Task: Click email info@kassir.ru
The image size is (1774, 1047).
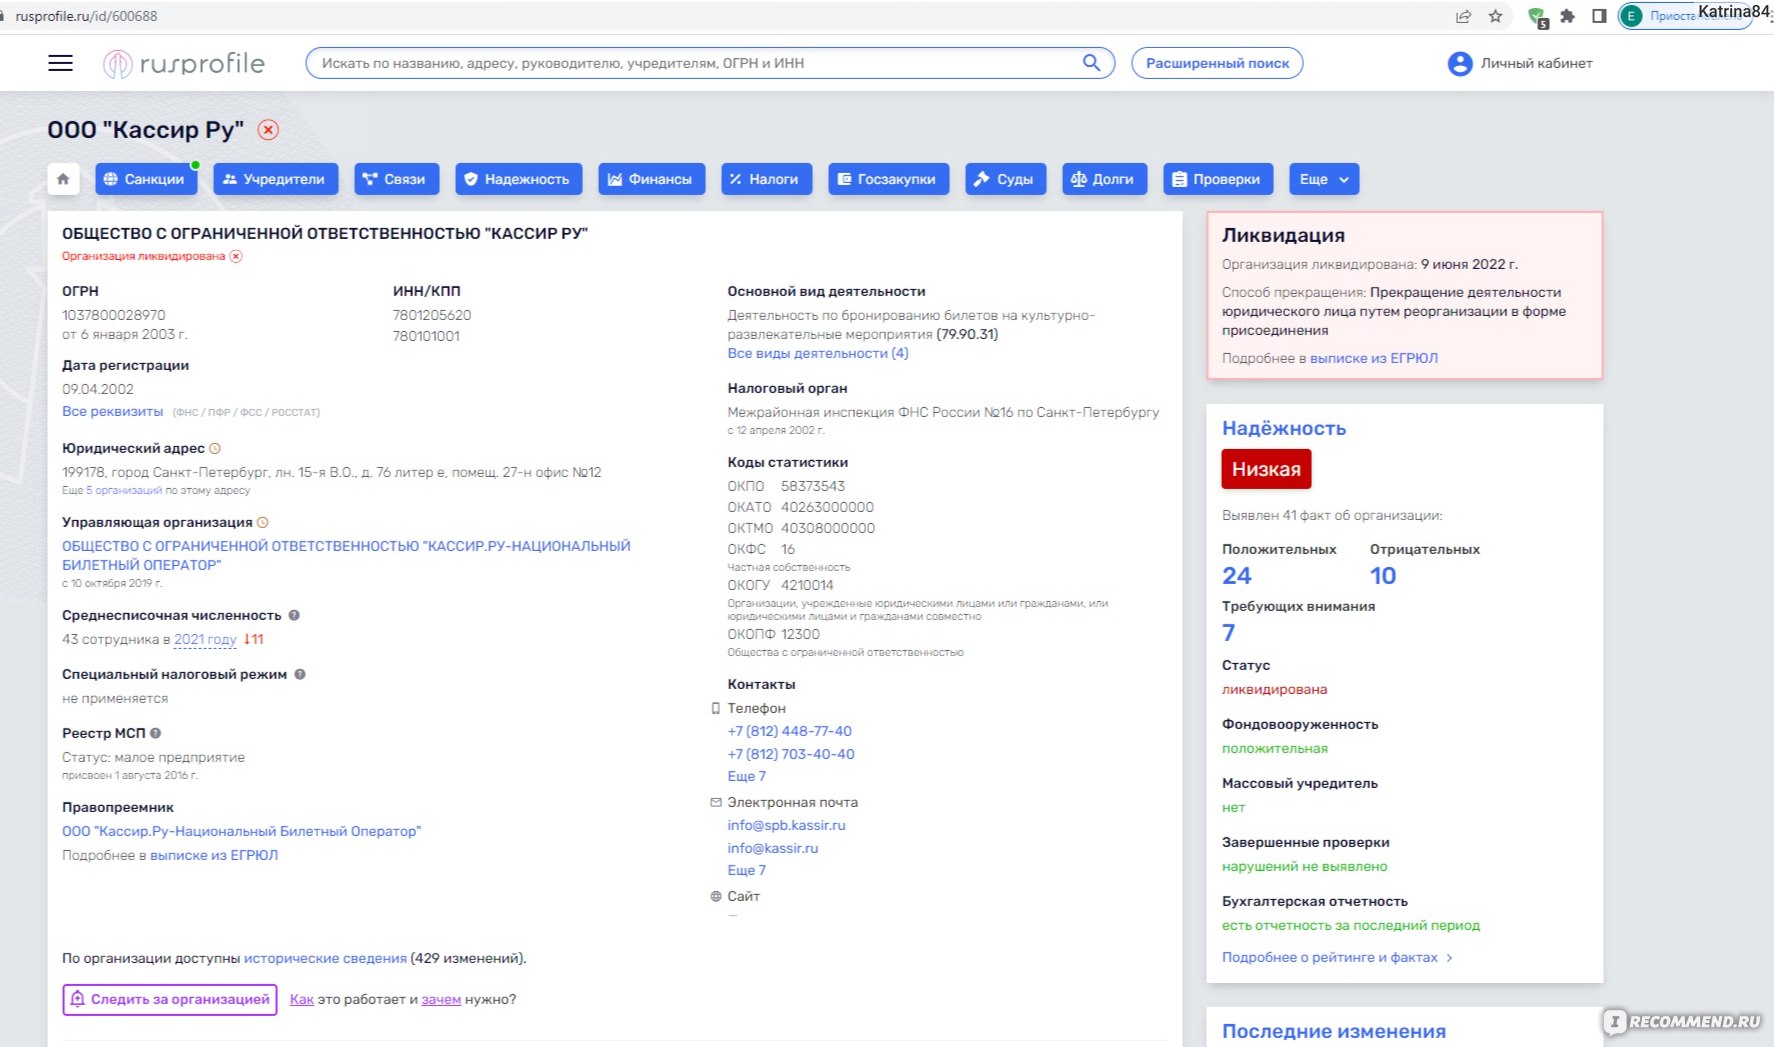Action: pos(772,849)
